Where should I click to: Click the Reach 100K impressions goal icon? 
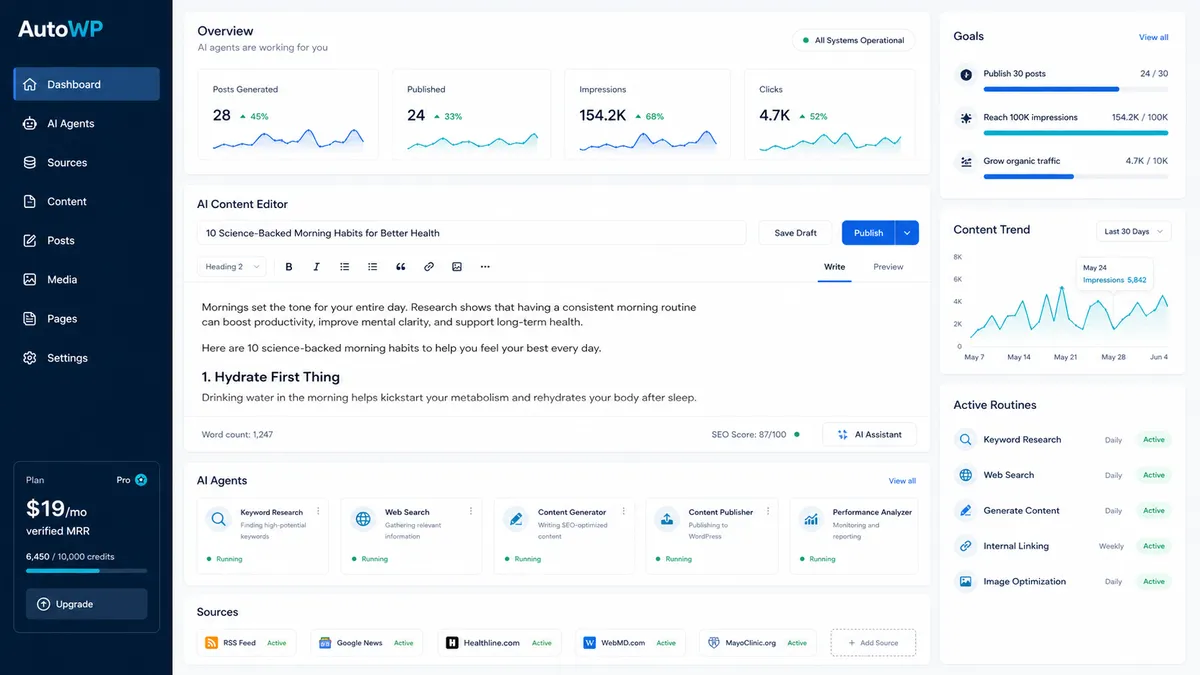point(966,118)
